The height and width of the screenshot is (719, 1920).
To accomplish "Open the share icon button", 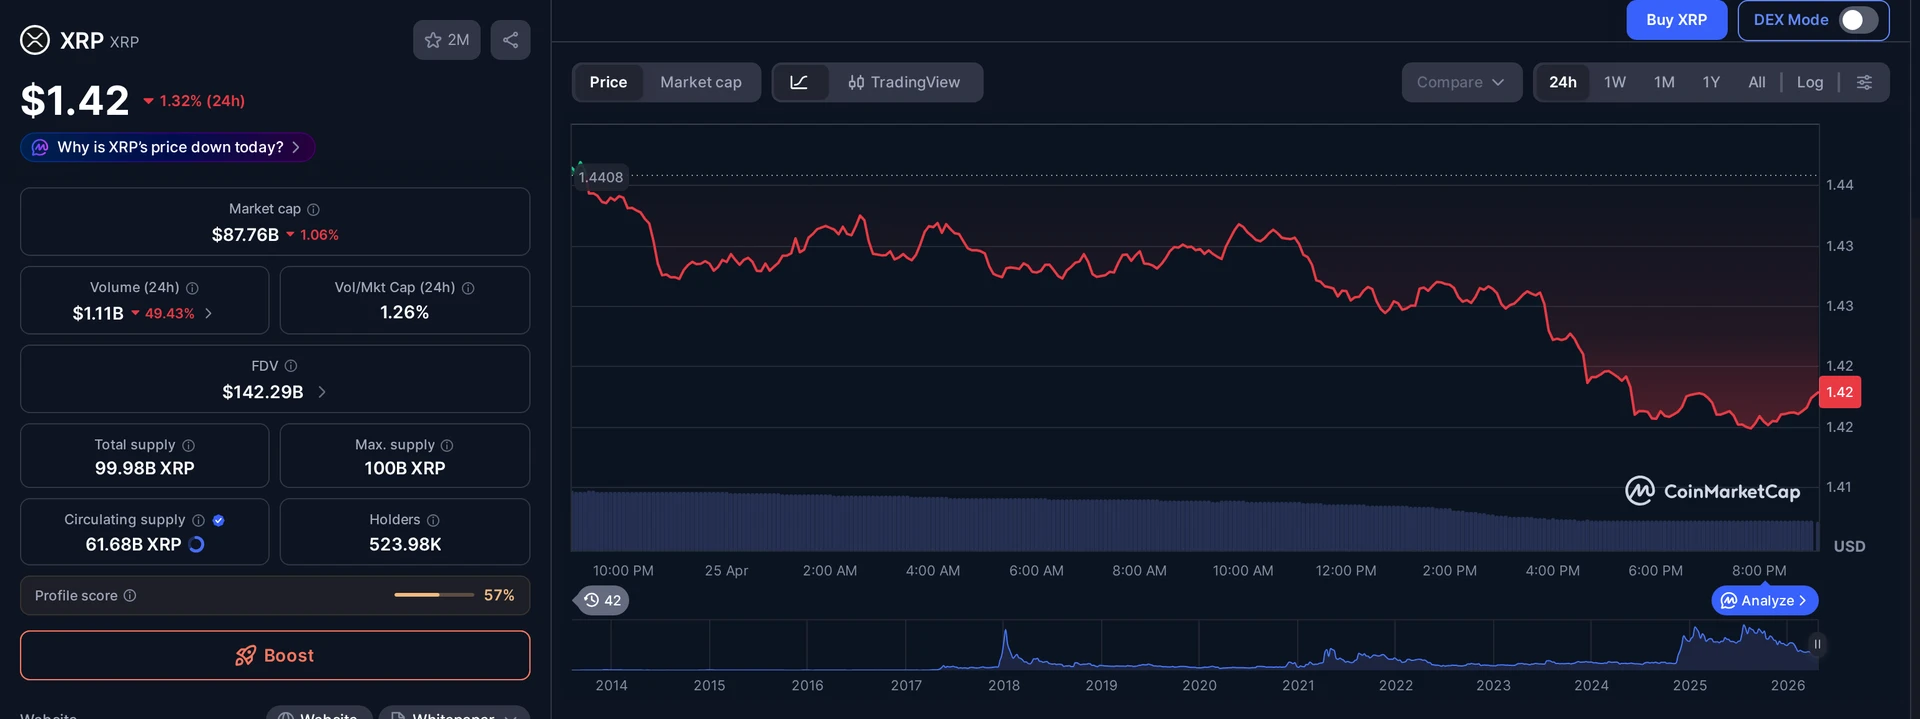I will [x=510, y=40].
